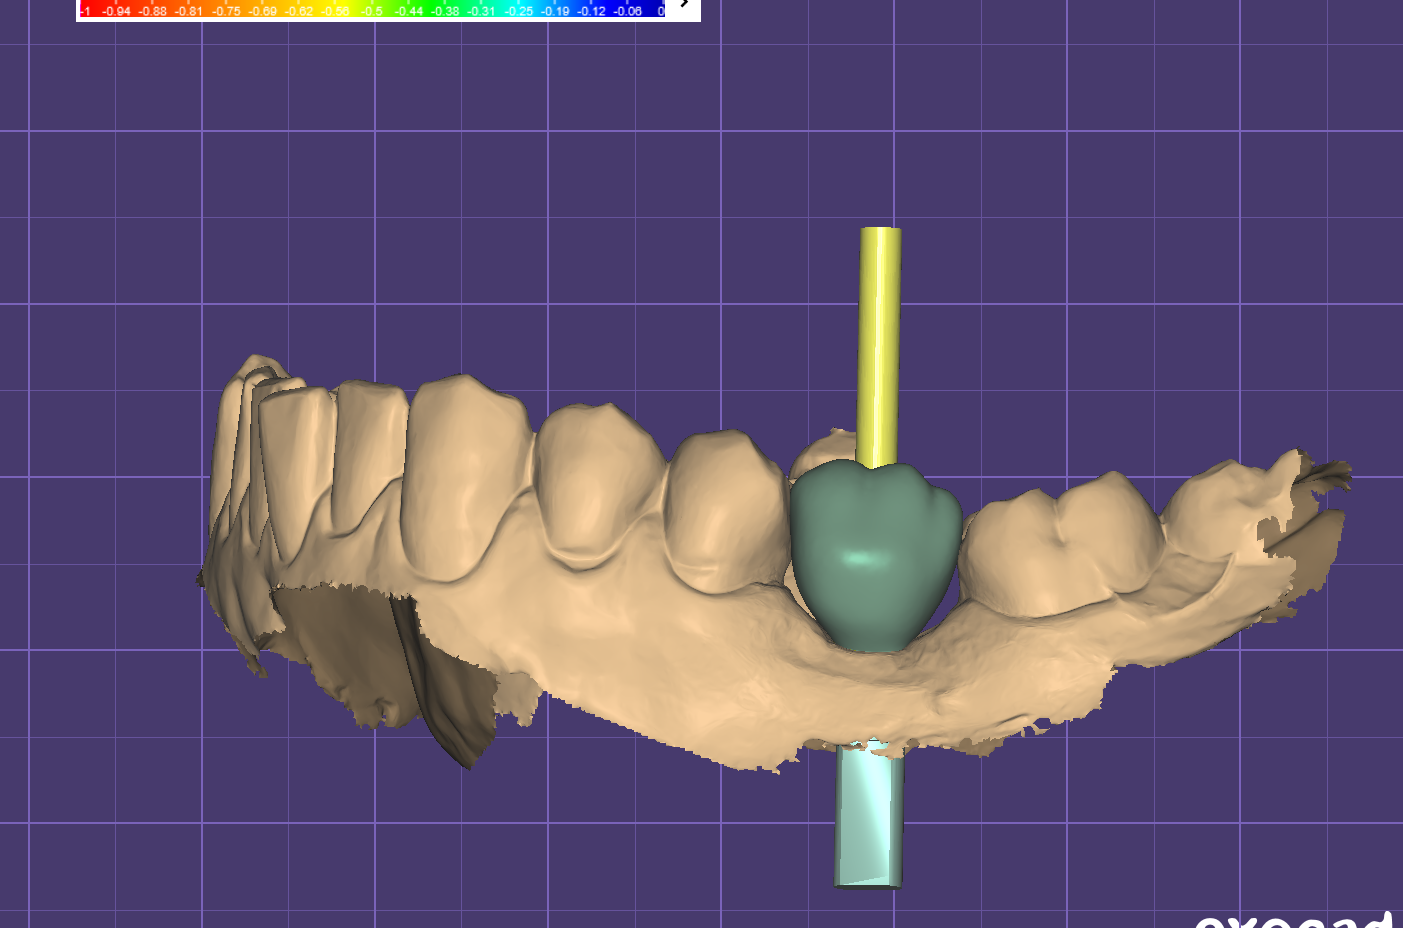The image size is (1403, 928).
Task: Click the cyan -0.25 mark on color scale
Action: (518, 11)
